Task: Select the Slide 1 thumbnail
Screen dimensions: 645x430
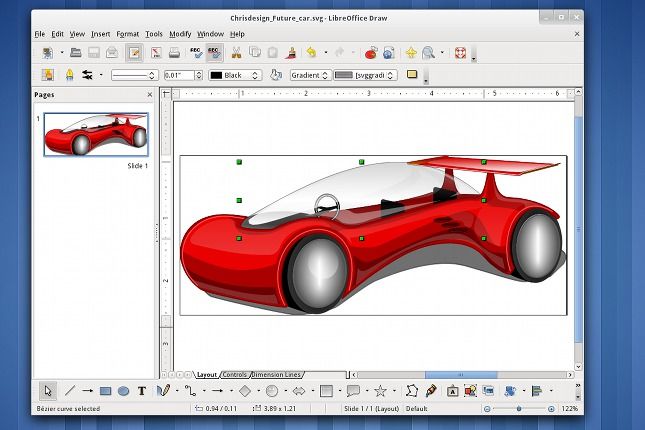Action: [x=96, y=135]
